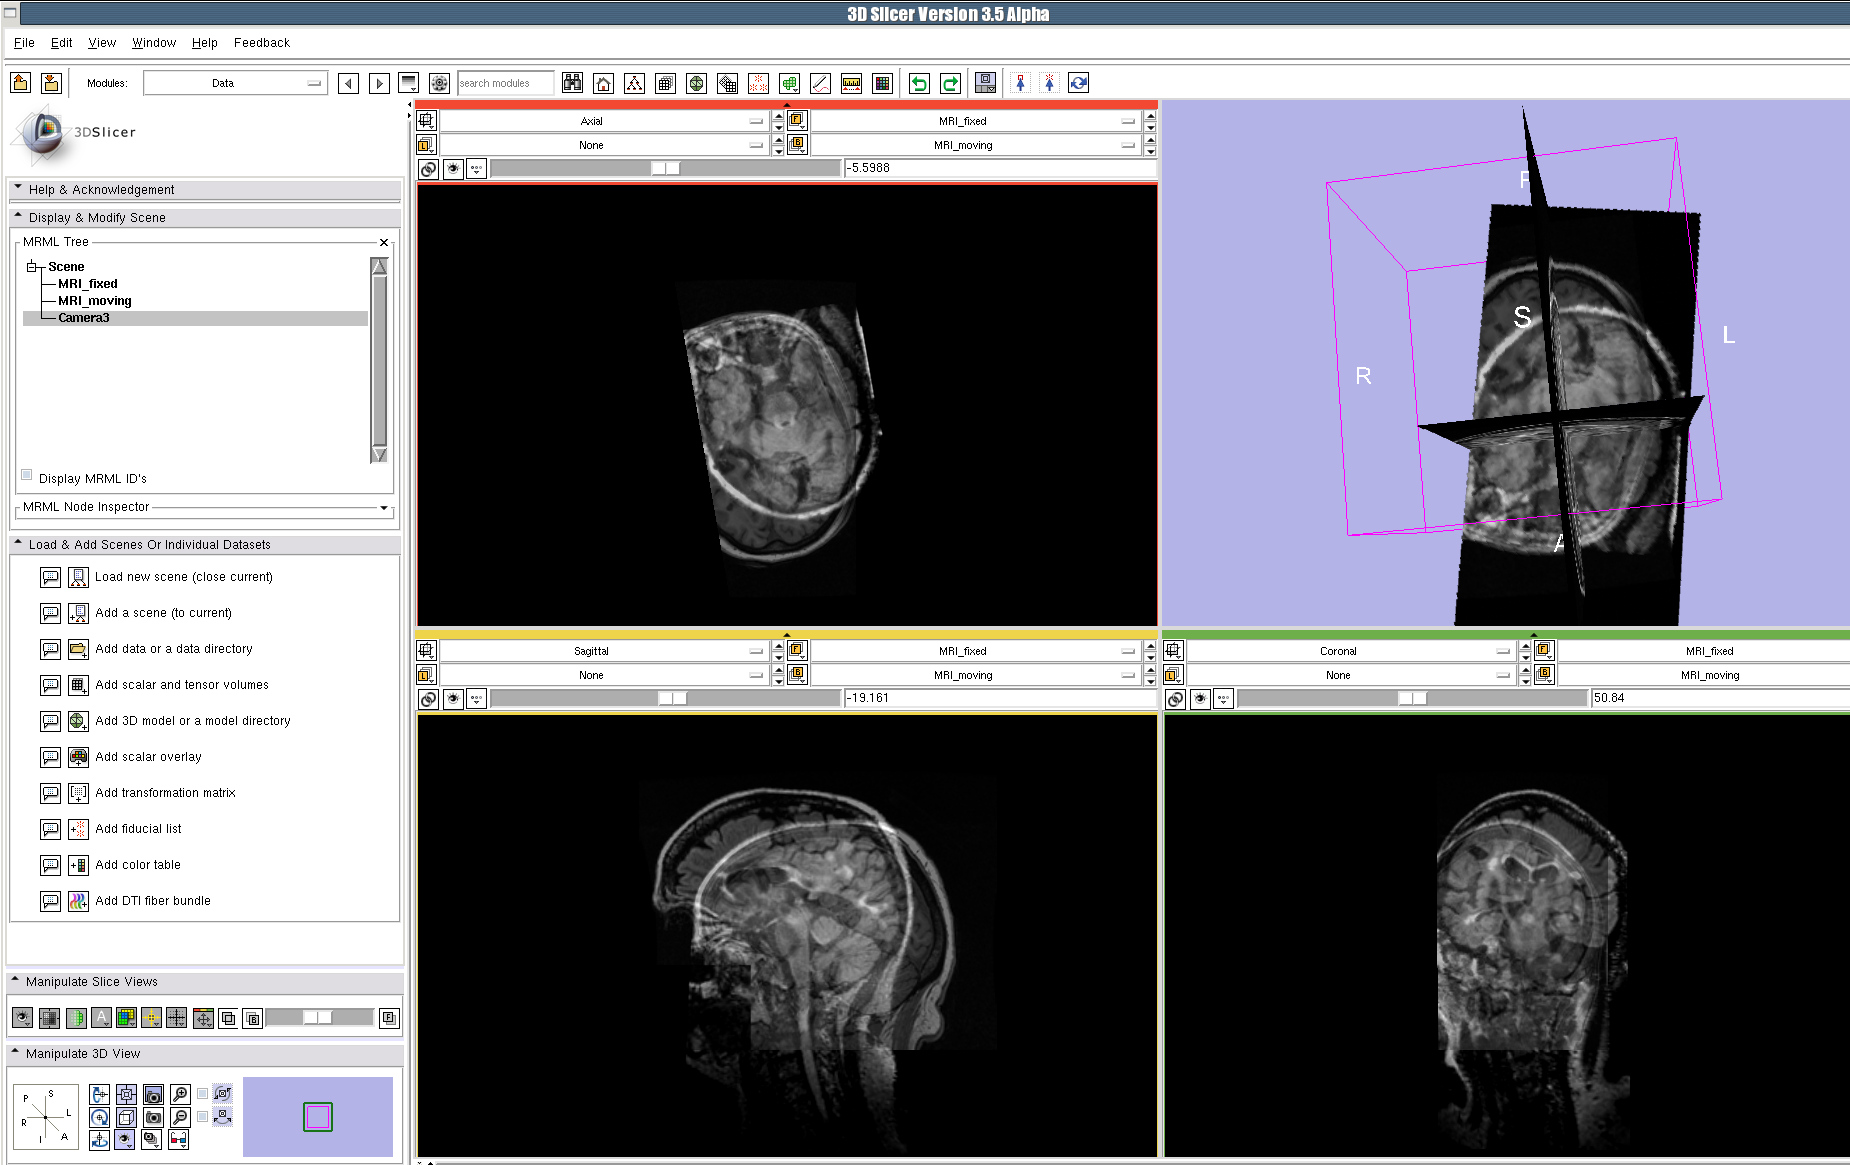Click the stereo glasses icon in 3D controls

(x=178, y=1139)
